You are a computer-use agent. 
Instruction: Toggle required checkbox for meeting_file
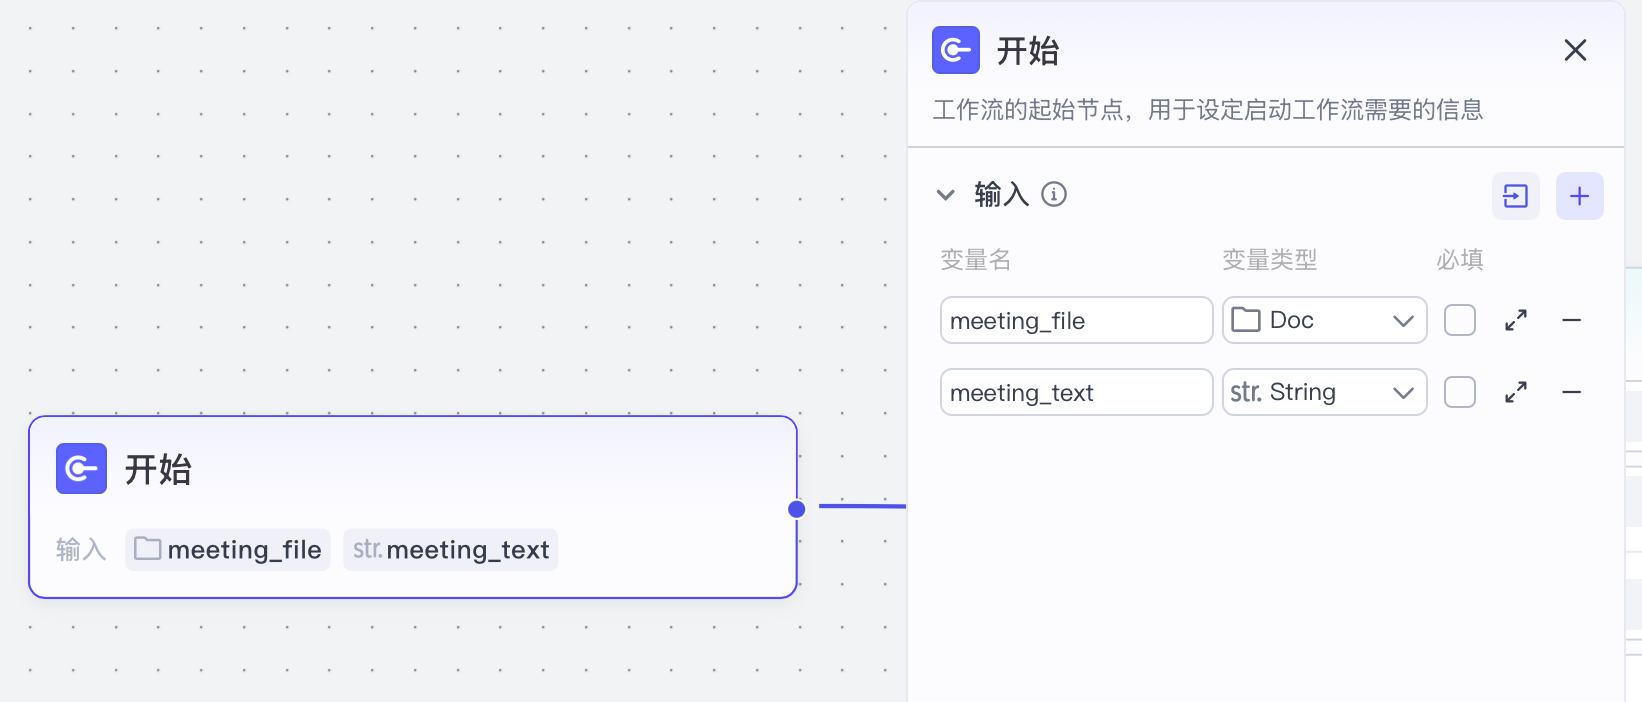click(x=1460, y=320)
